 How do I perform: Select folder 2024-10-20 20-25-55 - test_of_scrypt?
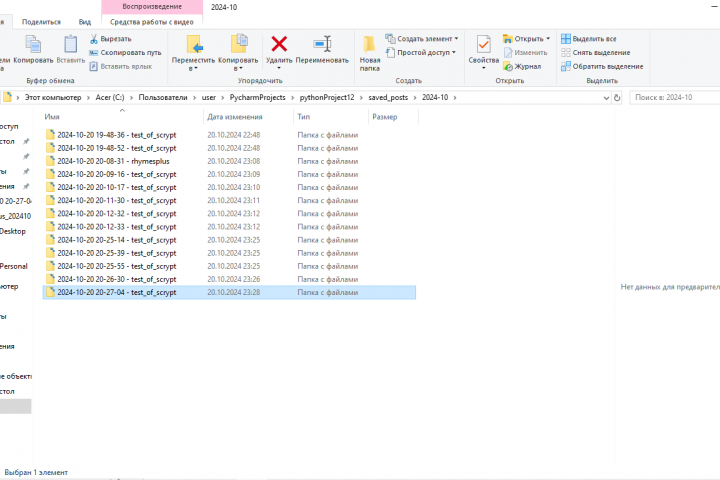tap(117, 266)
